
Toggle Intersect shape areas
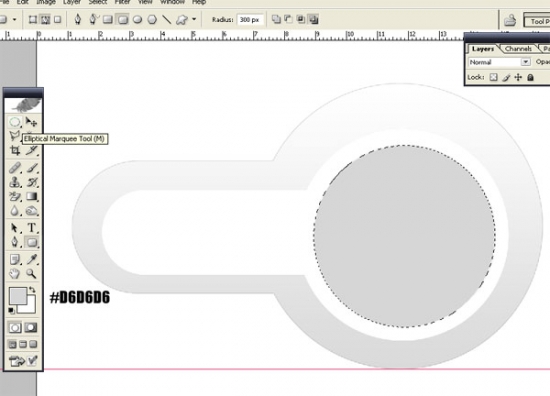[x=301, y=19]
